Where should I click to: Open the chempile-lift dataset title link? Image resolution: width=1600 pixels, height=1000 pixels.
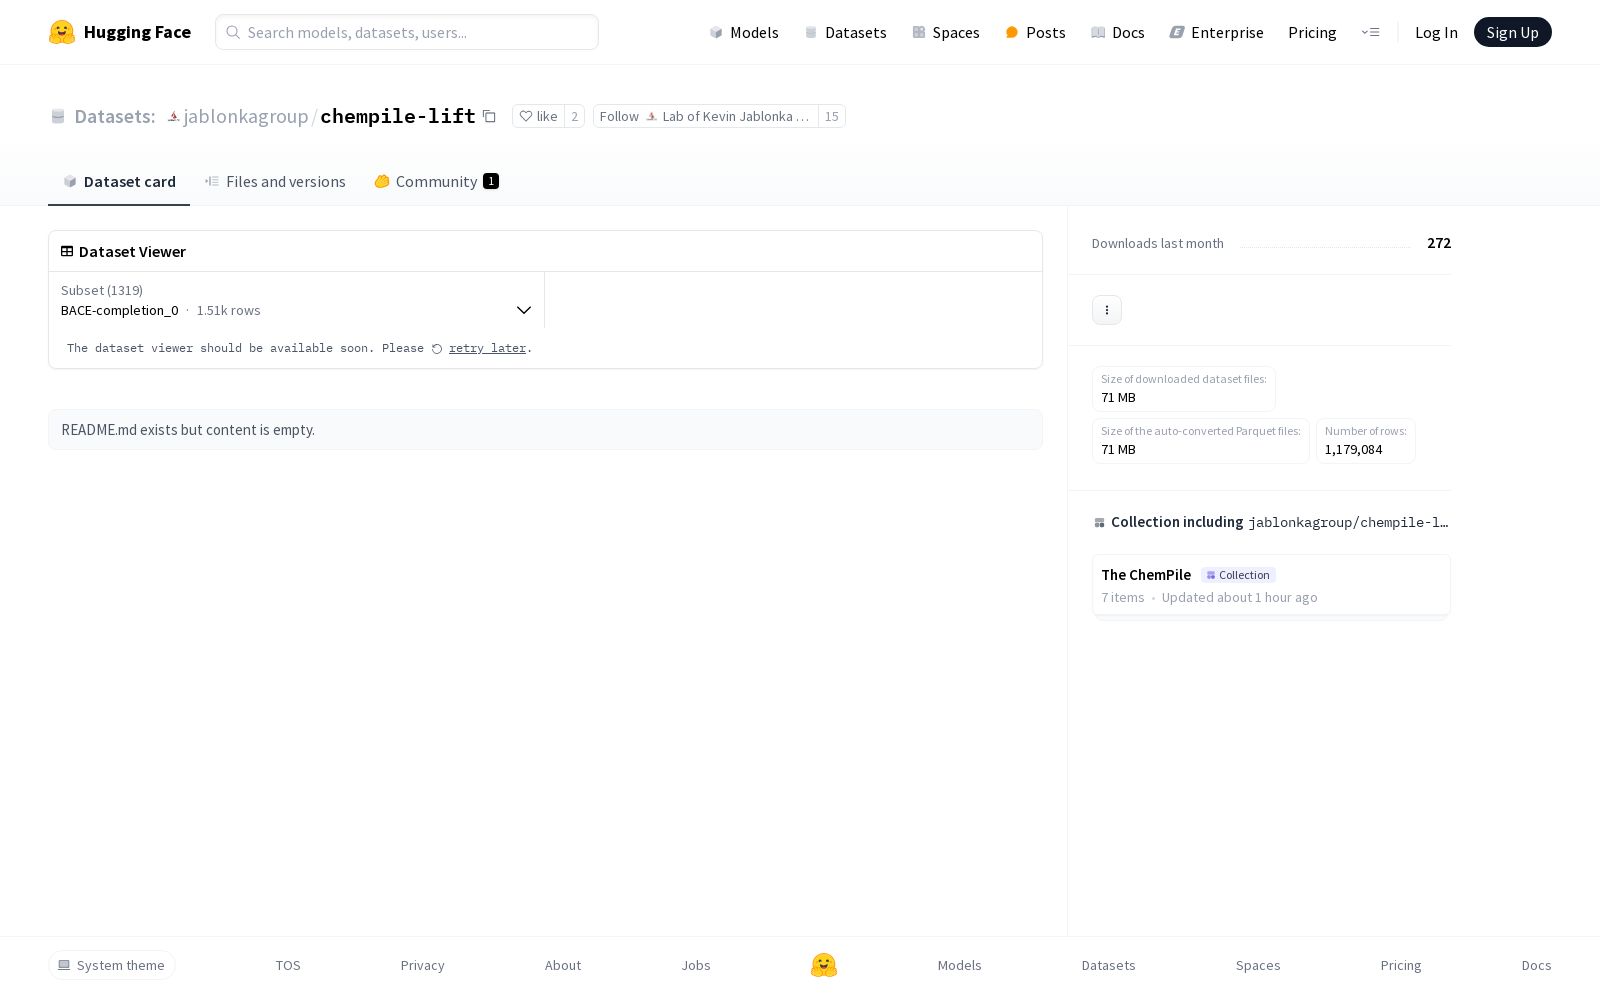(398, 116)
